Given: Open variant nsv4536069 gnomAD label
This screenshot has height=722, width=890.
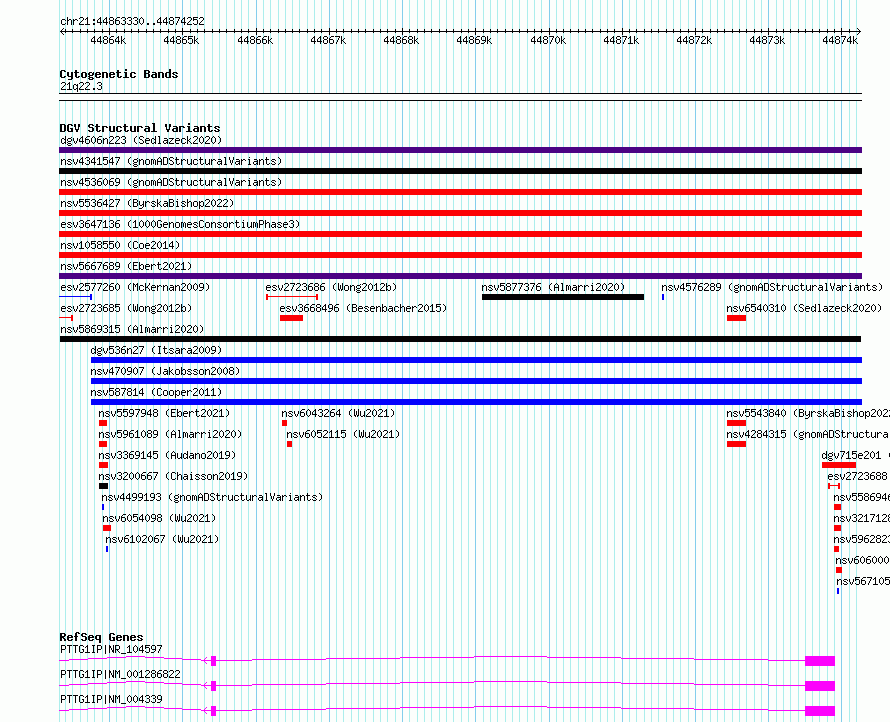Looking at the screenshot, I should [x=171, y=182].
